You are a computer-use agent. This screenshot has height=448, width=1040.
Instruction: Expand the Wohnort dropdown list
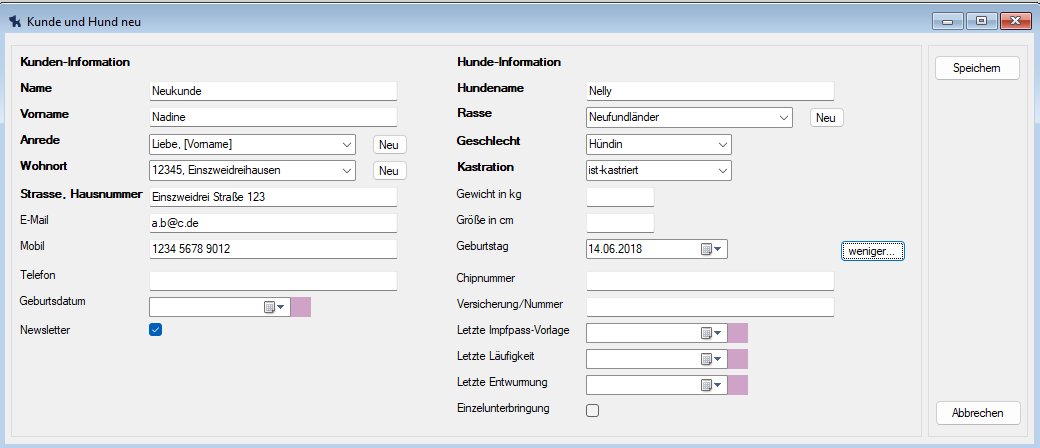pos(345,171)
